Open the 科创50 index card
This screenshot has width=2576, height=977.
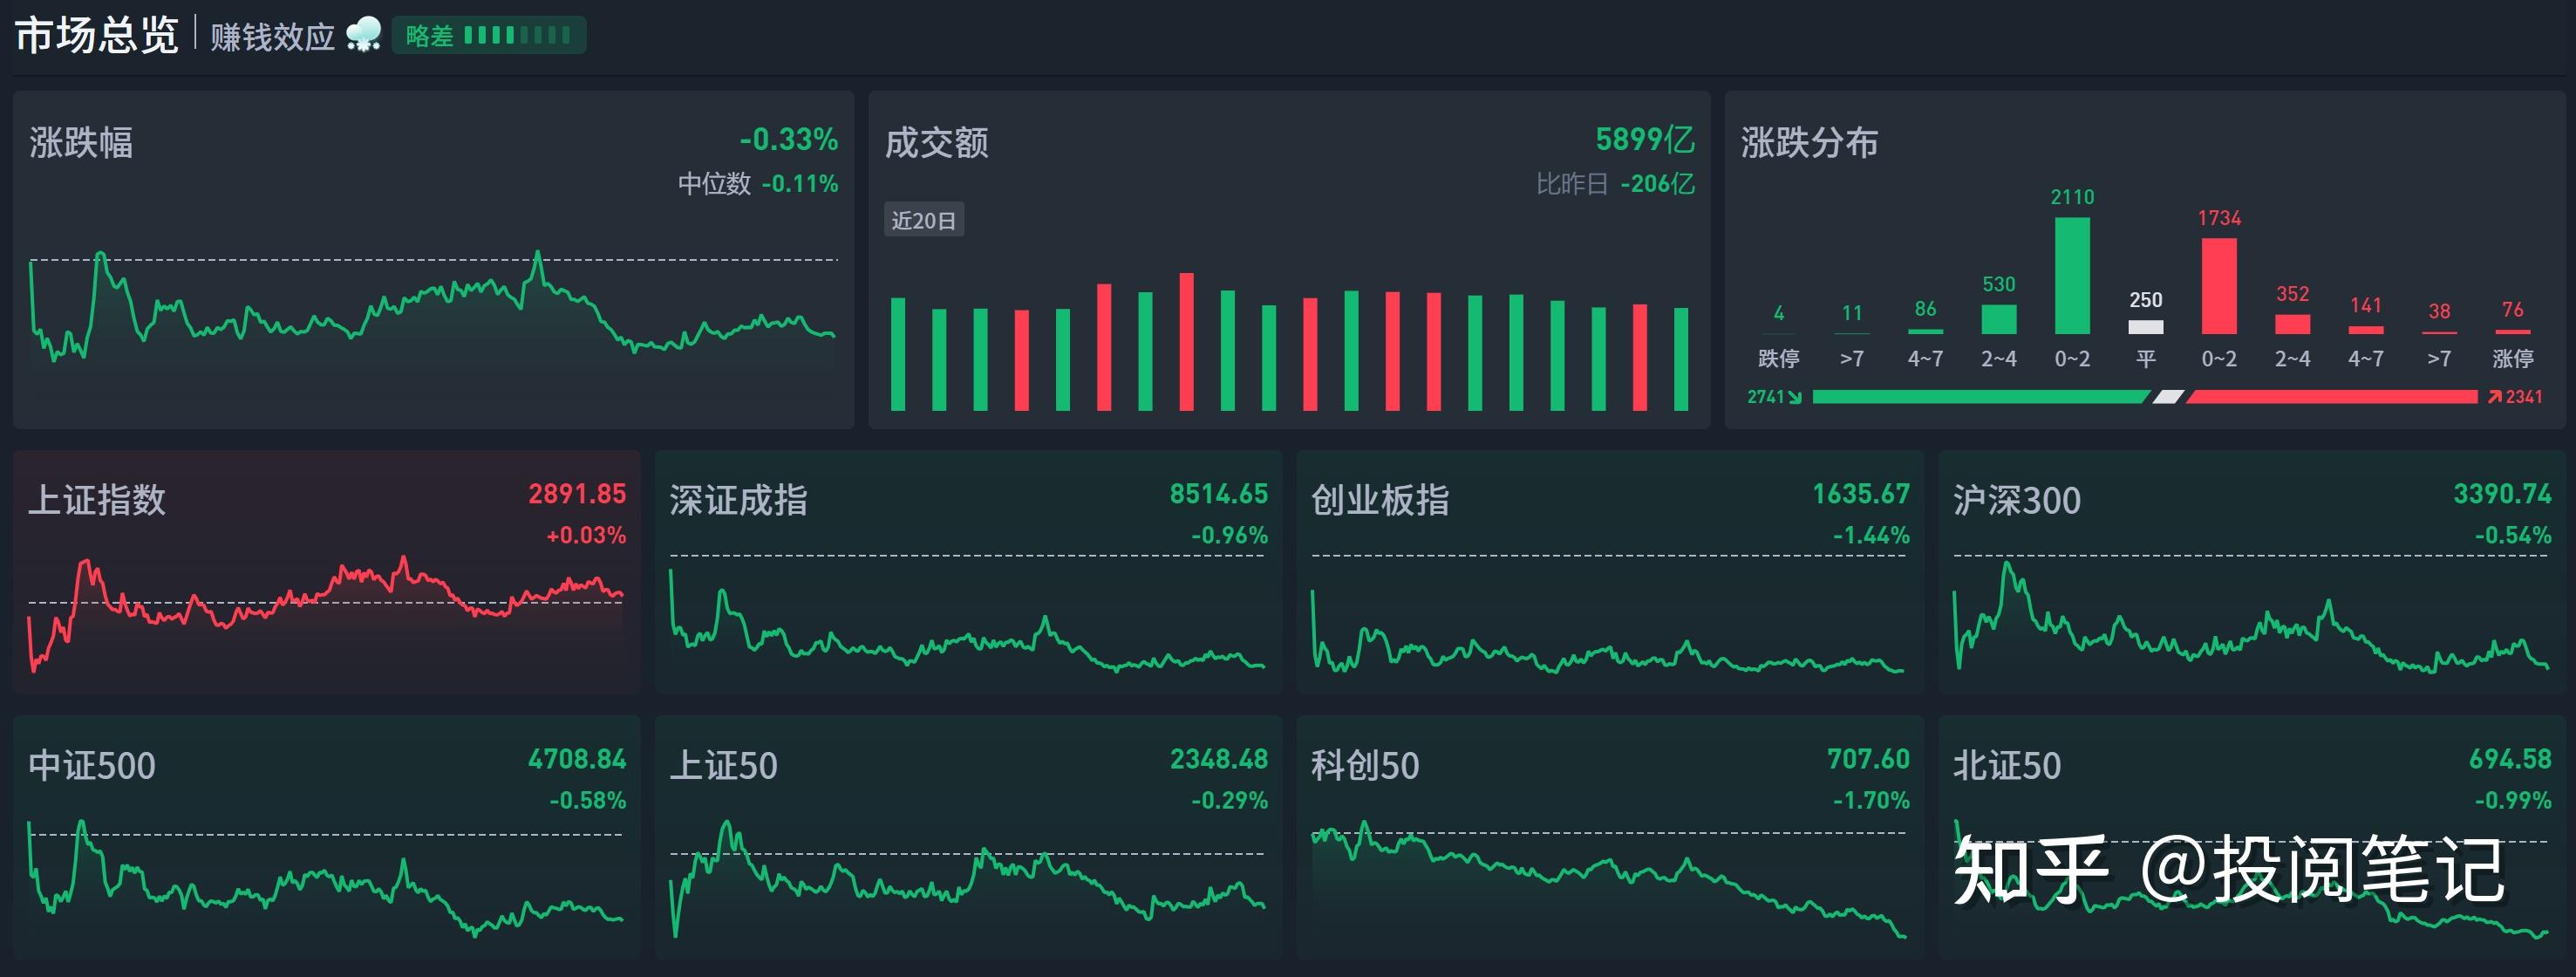coord(1610,837)
